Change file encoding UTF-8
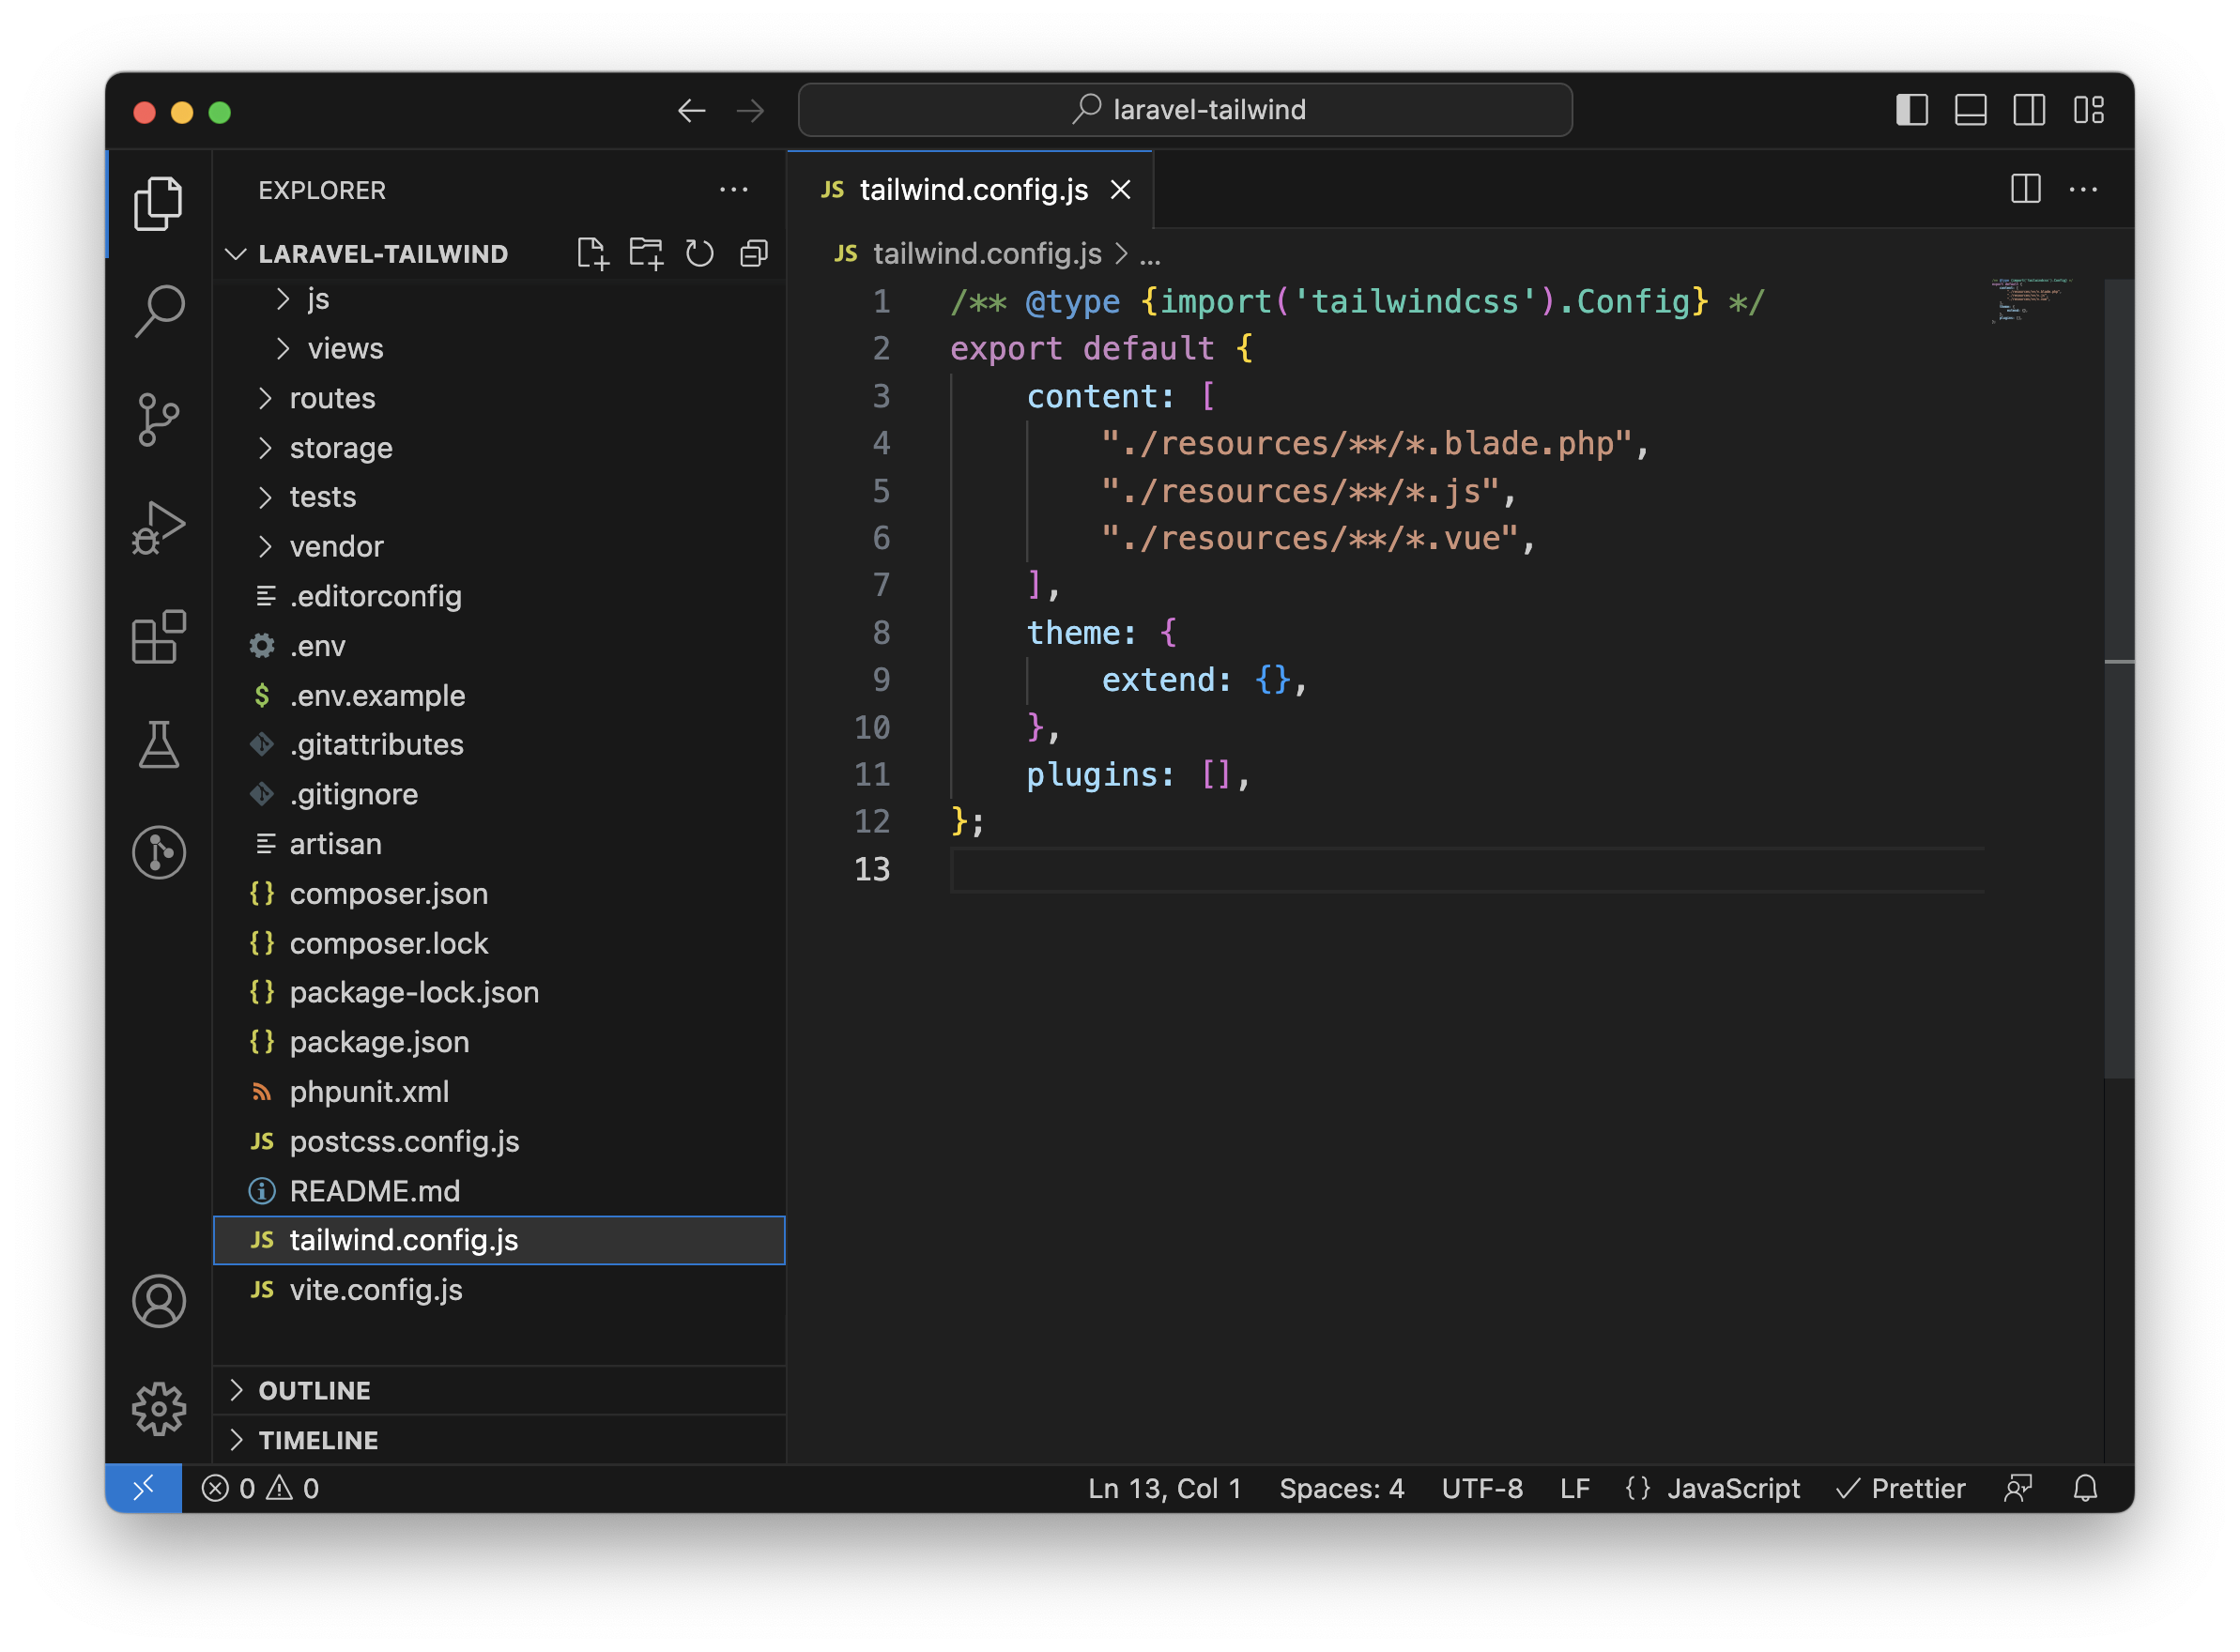This screenshot has height=1652, width=2240. (1483, 1489)
